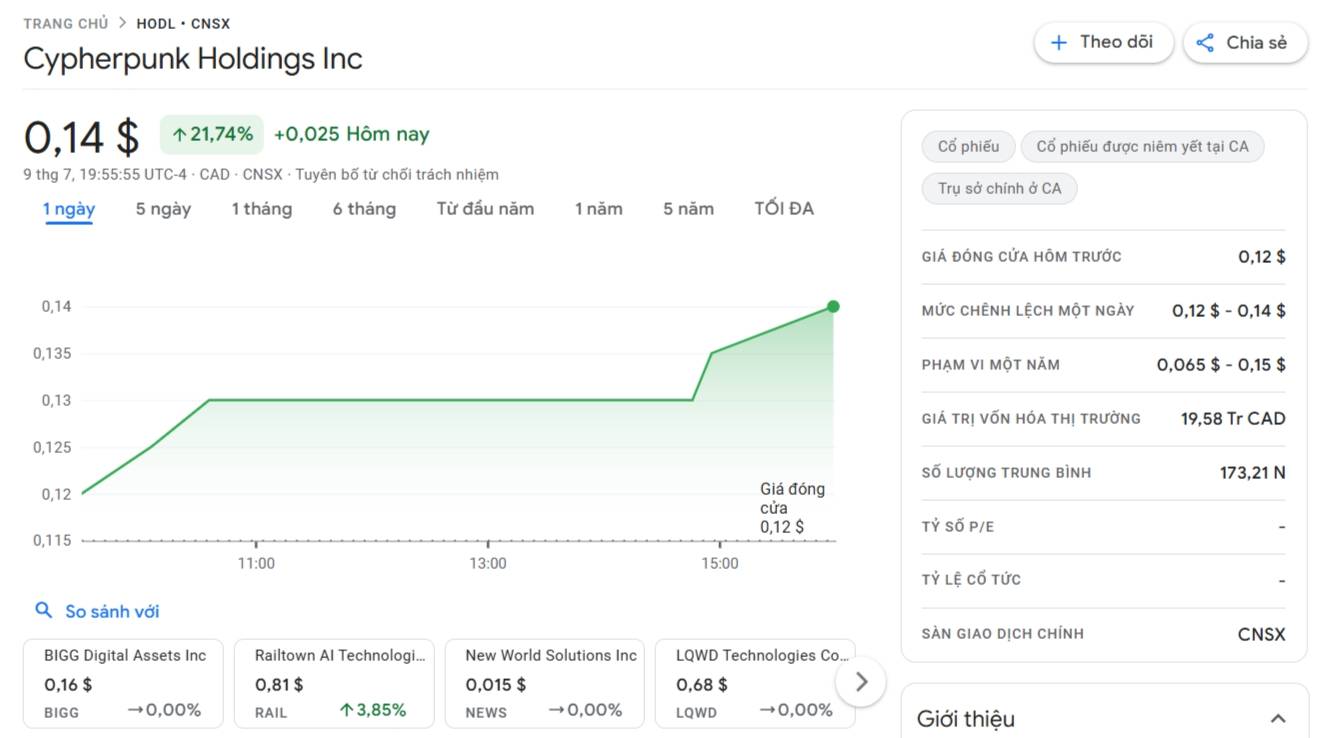Click the share icon beside Chia sẻ
1332x738 pixels.
1206,43
